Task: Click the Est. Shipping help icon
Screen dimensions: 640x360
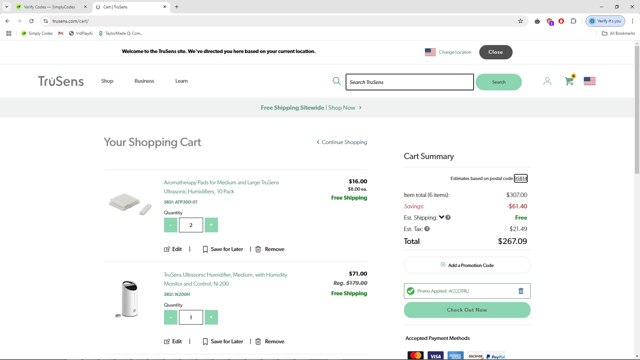Action: pyautogui.click(x=448, y=218)
